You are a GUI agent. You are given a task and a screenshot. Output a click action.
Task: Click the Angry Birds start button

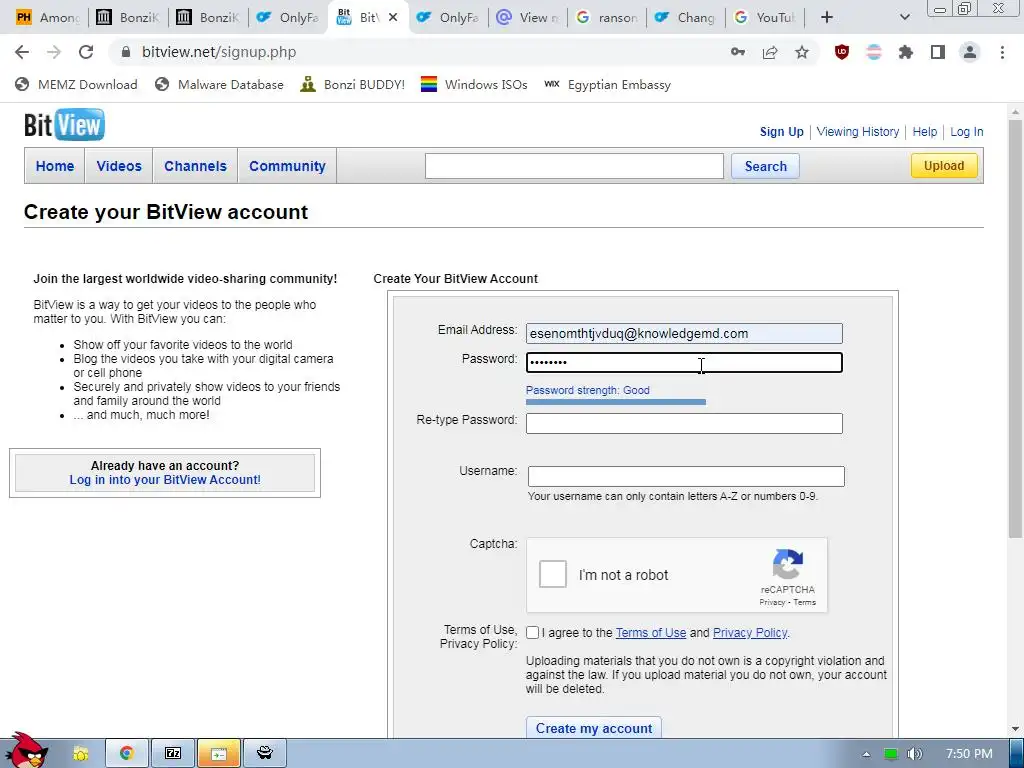(27, 750)
